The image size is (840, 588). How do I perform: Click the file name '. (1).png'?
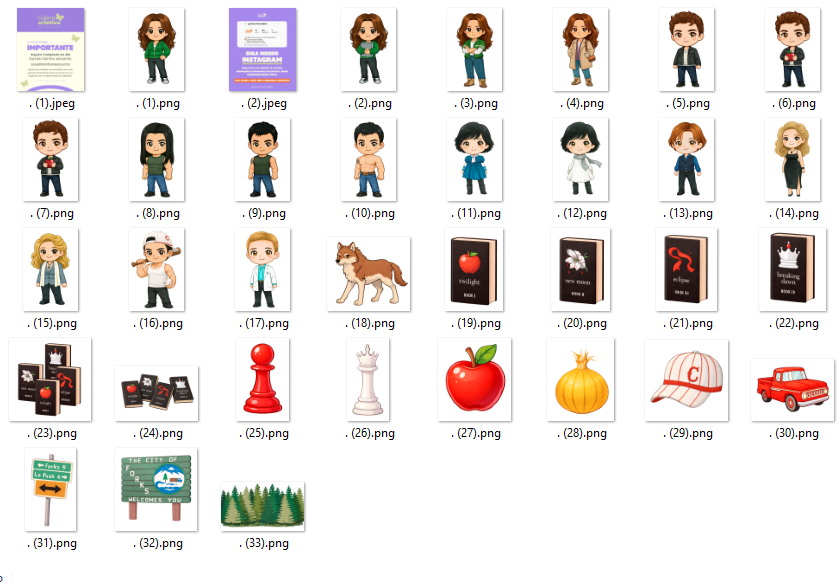pyautogui.click(x=158, y=103)
